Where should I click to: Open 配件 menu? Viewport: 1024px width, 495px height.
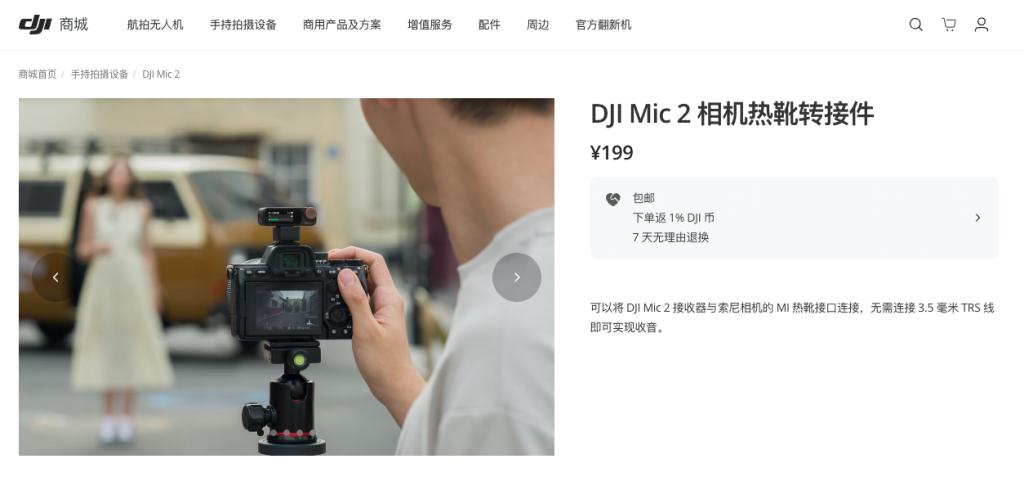(x=489, y=25)
